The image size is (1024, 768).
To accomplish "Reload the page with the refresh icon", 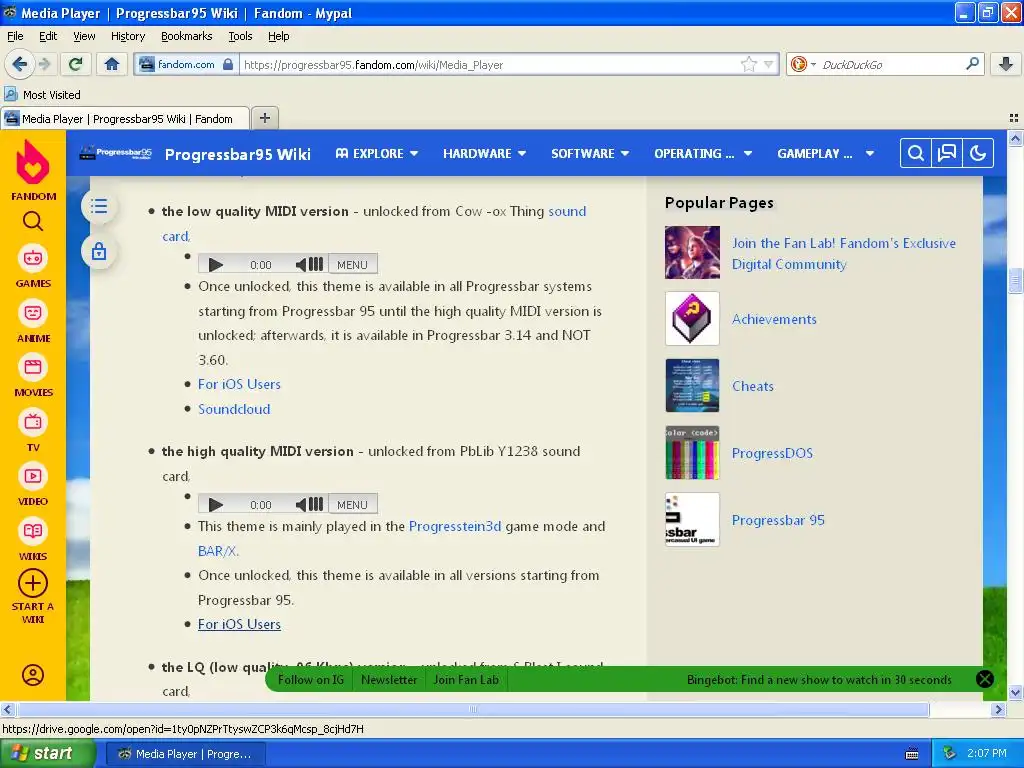I will pos(76,64).
